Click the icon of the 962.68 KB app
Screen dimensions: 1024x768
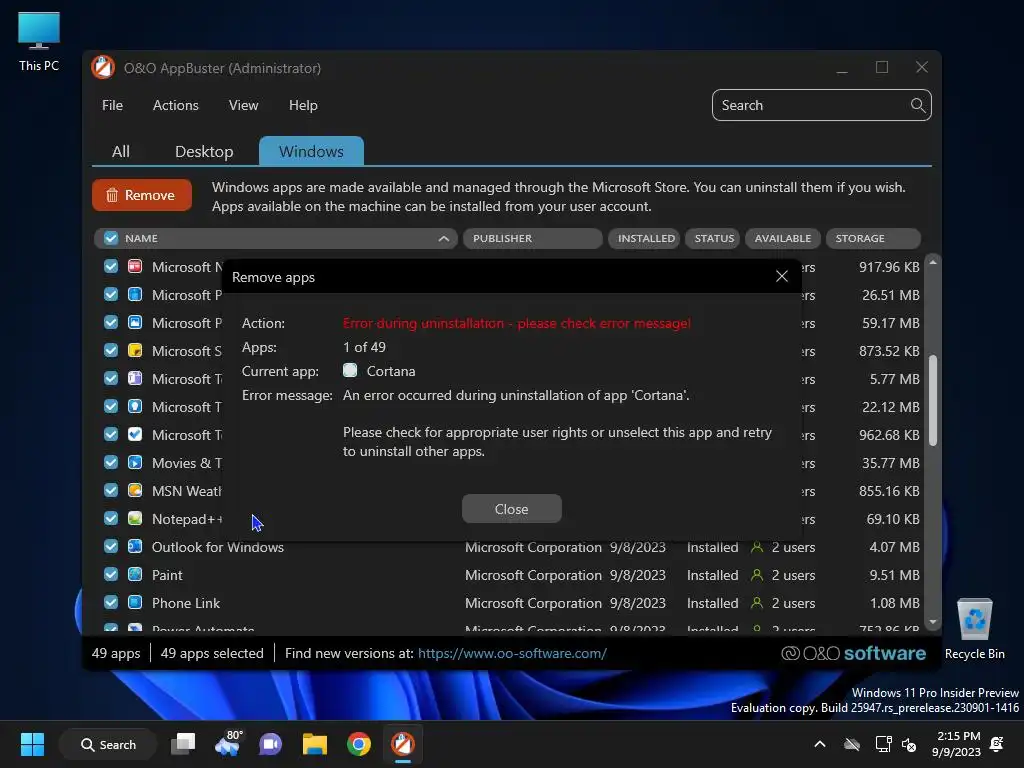click(x=135, y=434)
